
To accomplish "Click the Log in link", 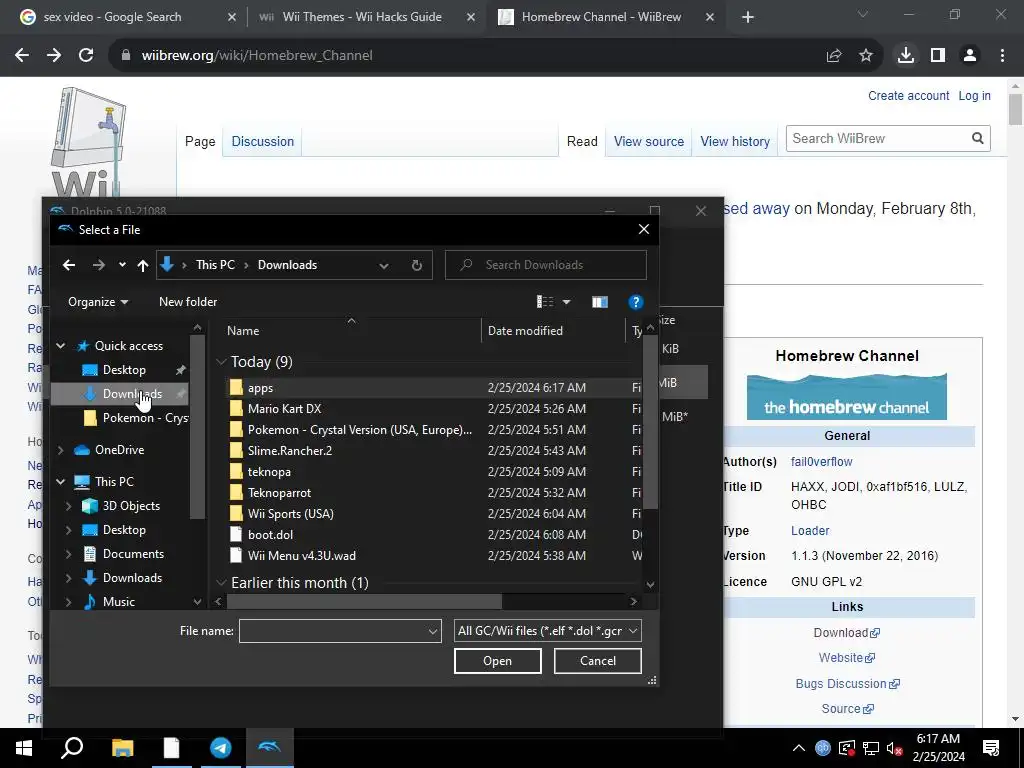I will tap(974, 96).
